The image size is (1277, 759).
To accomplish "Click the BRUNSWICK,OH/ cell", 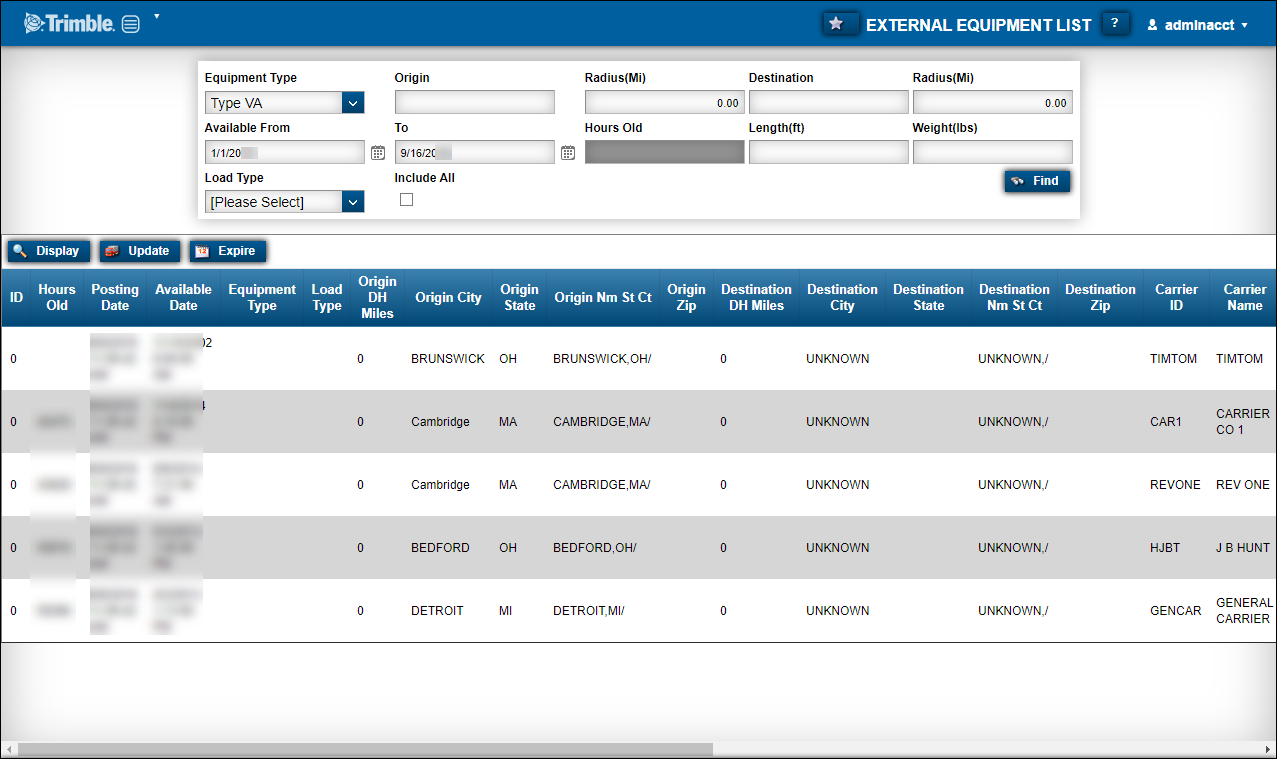I will (602, 359).
